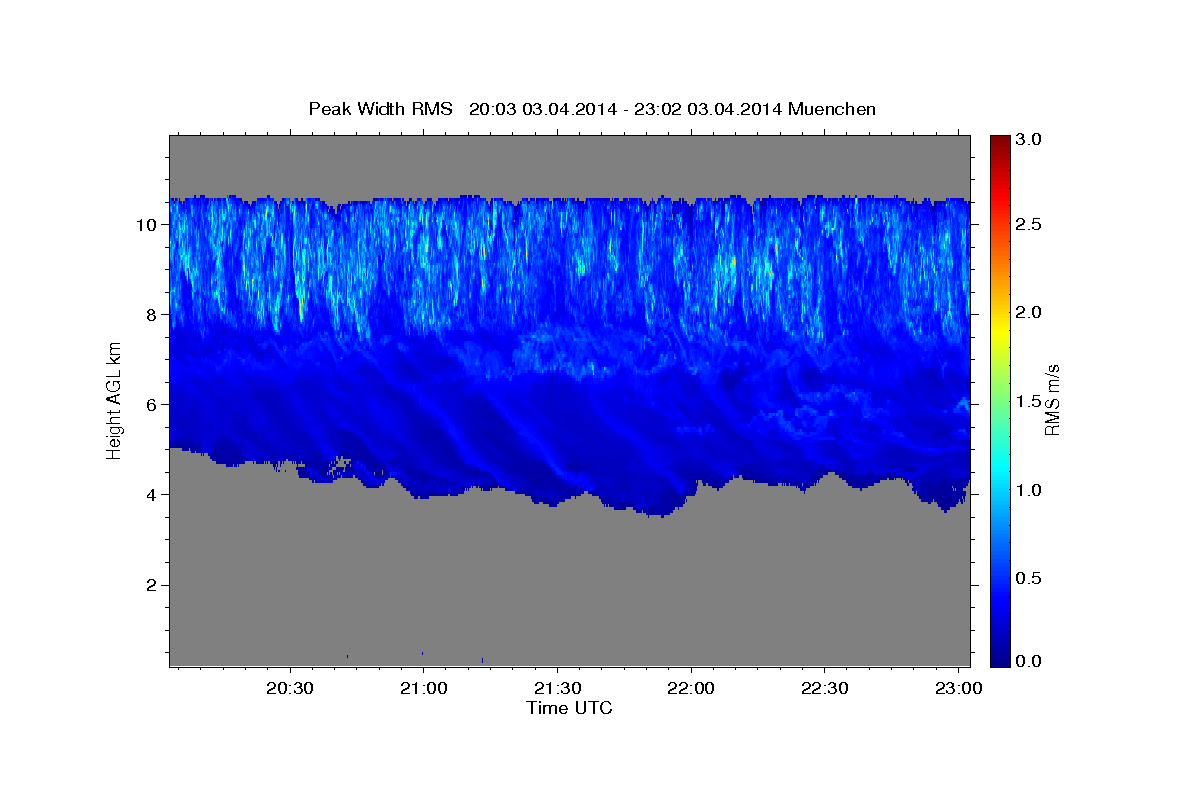1200x800 pixels.
Task: Click the colorbar label '1.5'
Action: [1030, 401]
